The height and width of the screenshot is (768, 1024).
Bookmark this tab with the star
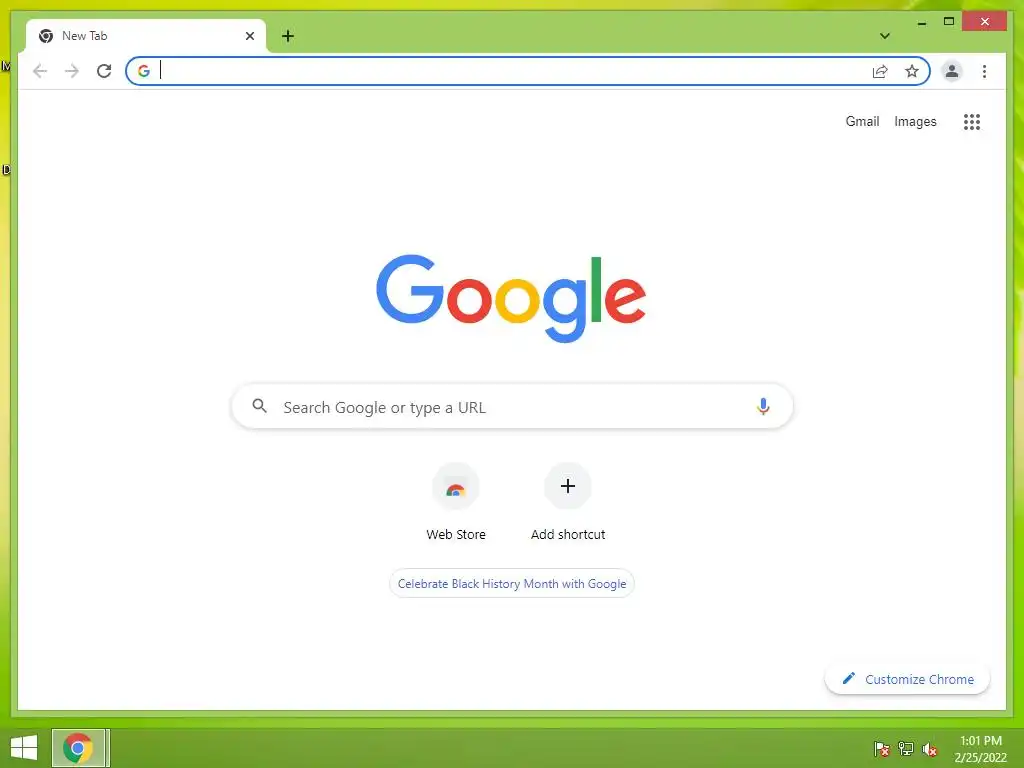[912, 71]
